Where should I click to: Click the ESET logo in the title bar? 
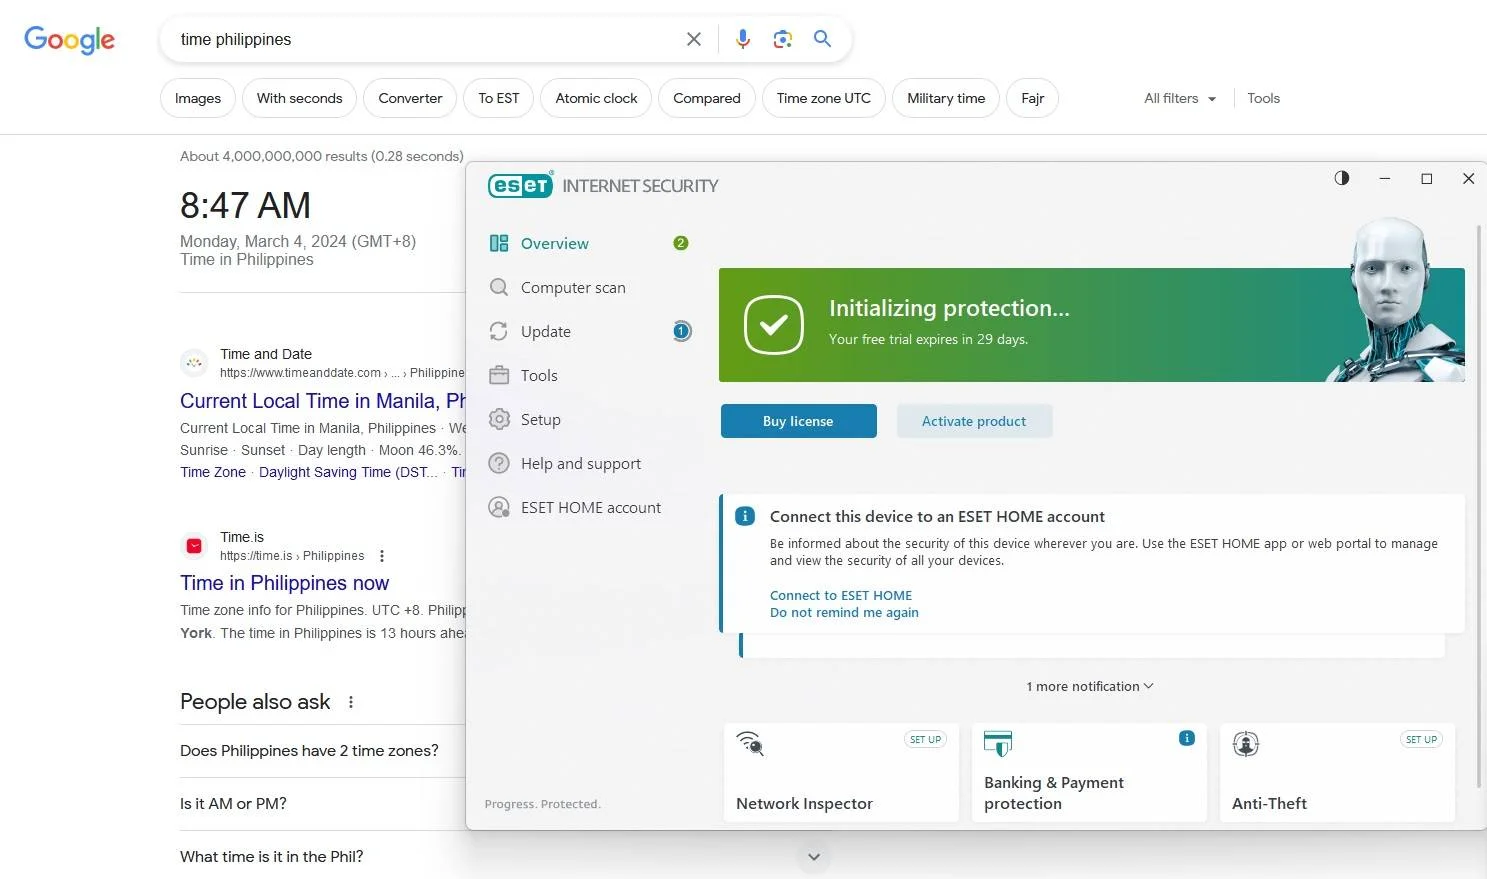click(x=520, y=186)
